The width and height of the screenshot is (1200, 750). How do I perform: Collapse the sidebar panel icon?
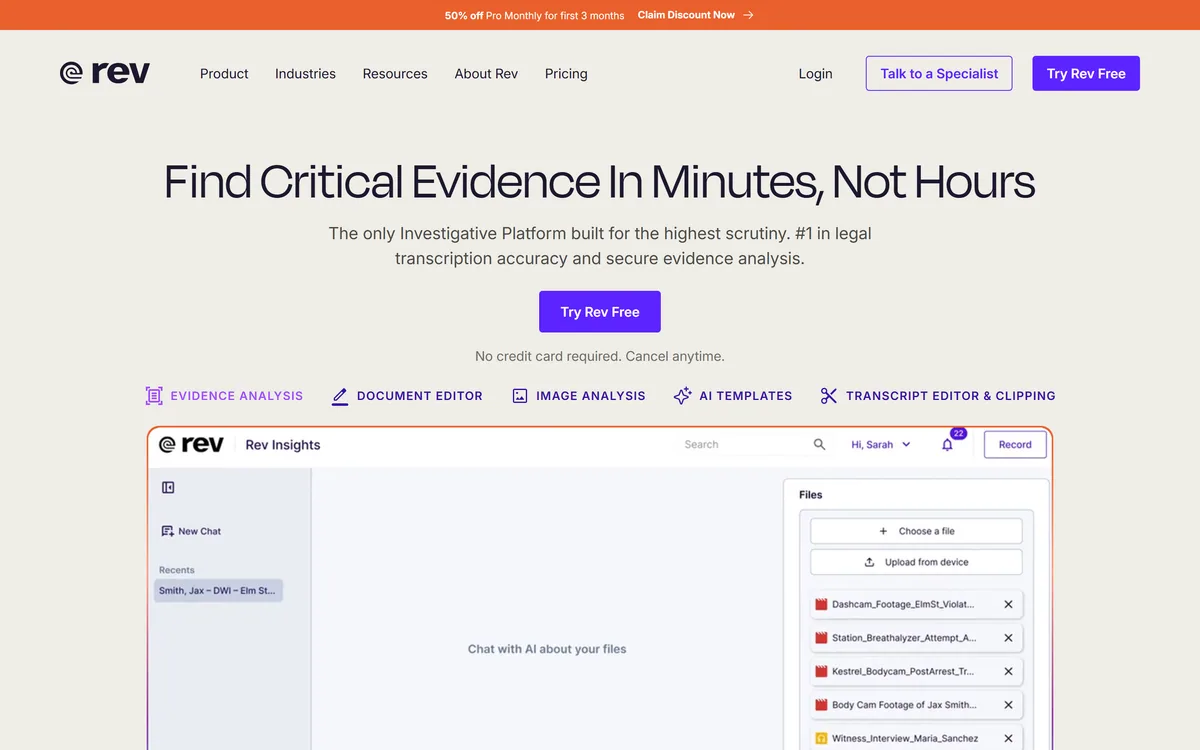pyautogui.click(x=168, y=487)
